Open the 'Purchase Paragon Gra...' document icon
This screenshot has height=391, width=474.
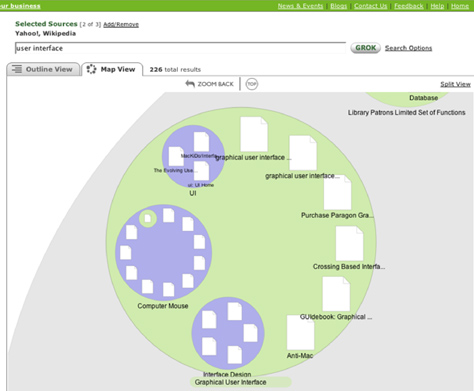tap(338, 192)
